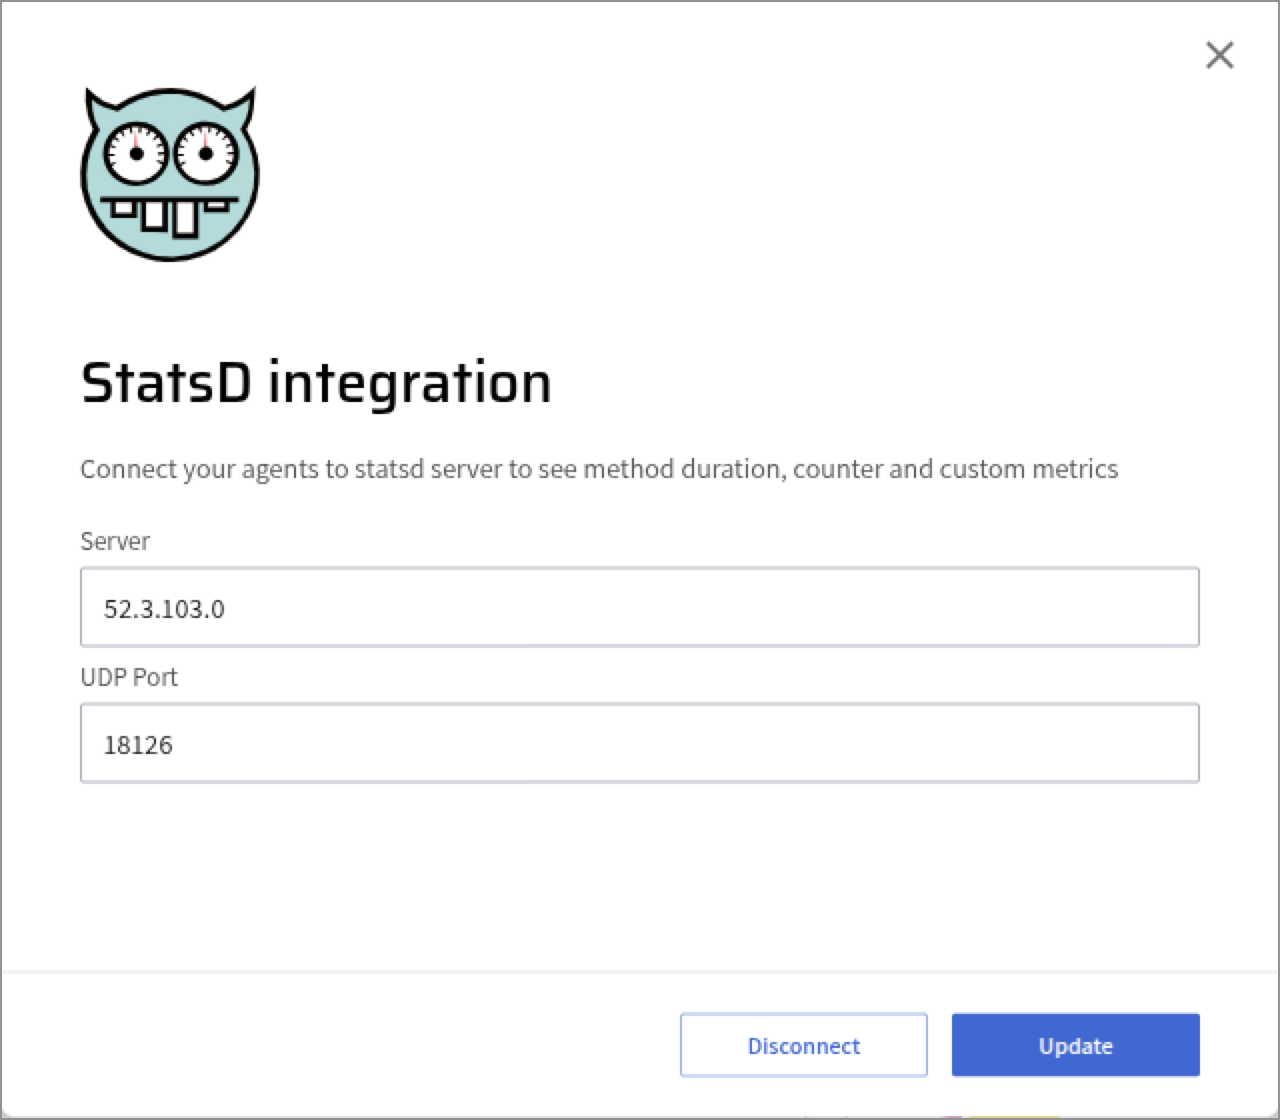Click the UDP Port field label
This screenshot has width=1280, height=1120.
(x=129, y=677)
